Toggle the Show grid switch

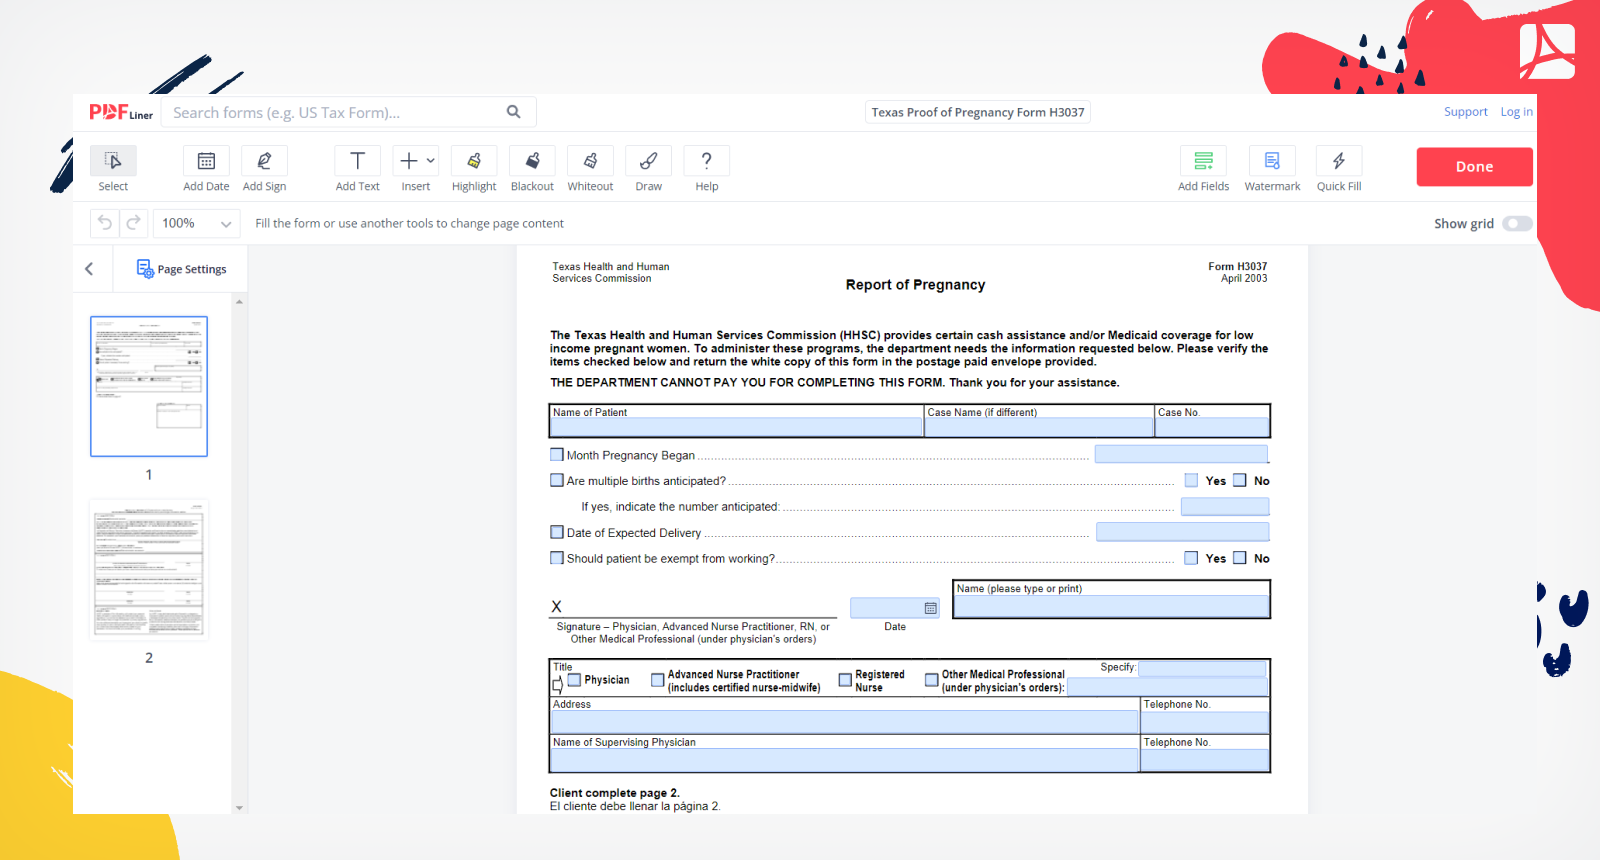click(1517, 224)
